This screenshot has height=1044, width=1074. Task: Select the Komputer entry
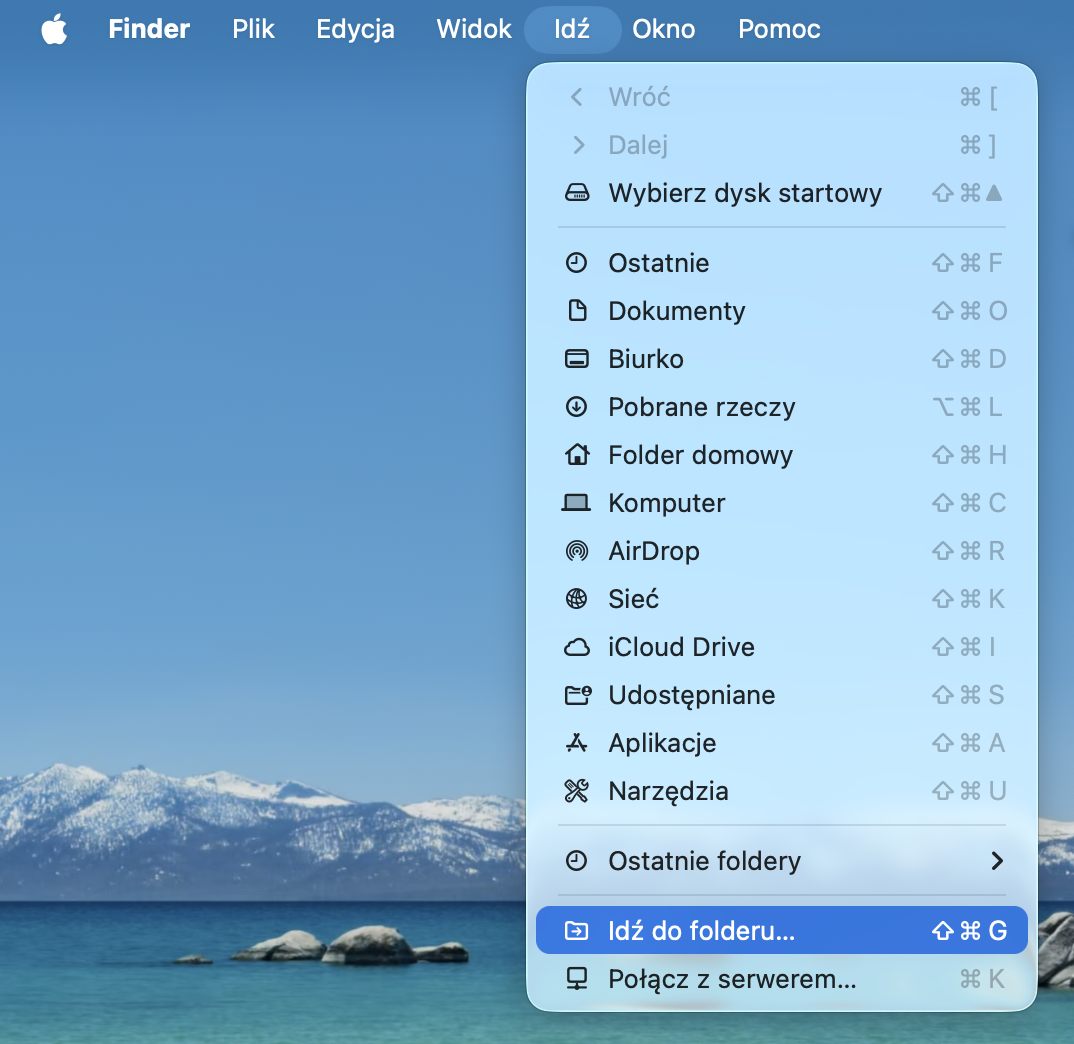coord(782,503)
